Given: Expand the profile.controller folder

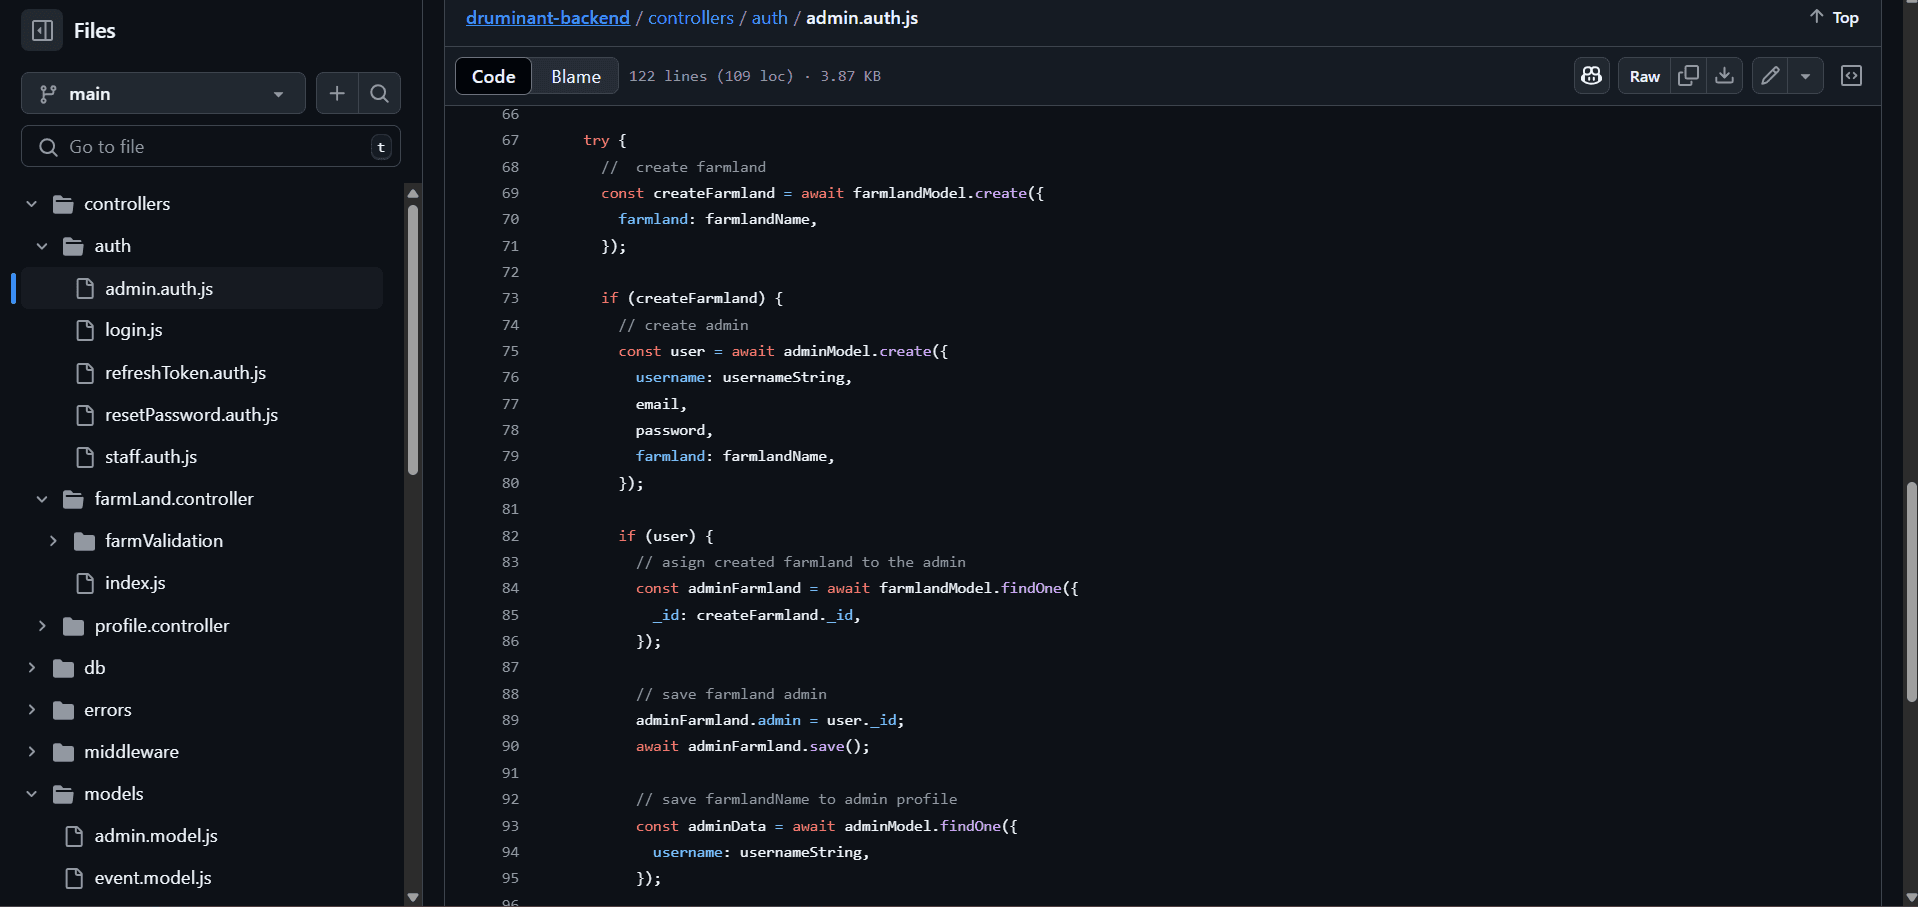Looking at the screenshot, I should [x=42, y=626].
